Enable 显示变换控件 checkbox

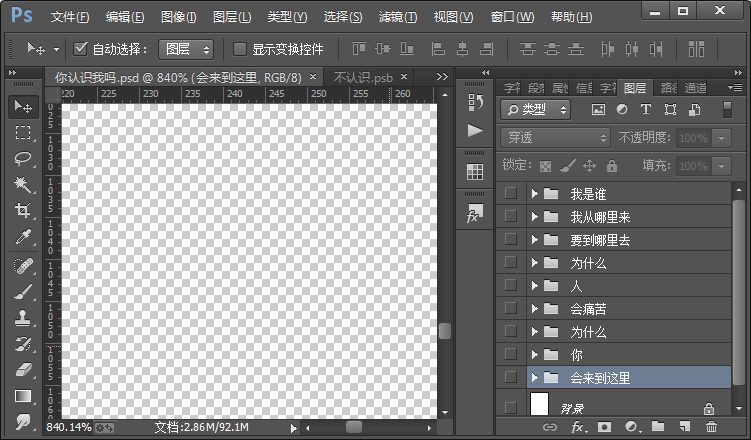point(239,49)
